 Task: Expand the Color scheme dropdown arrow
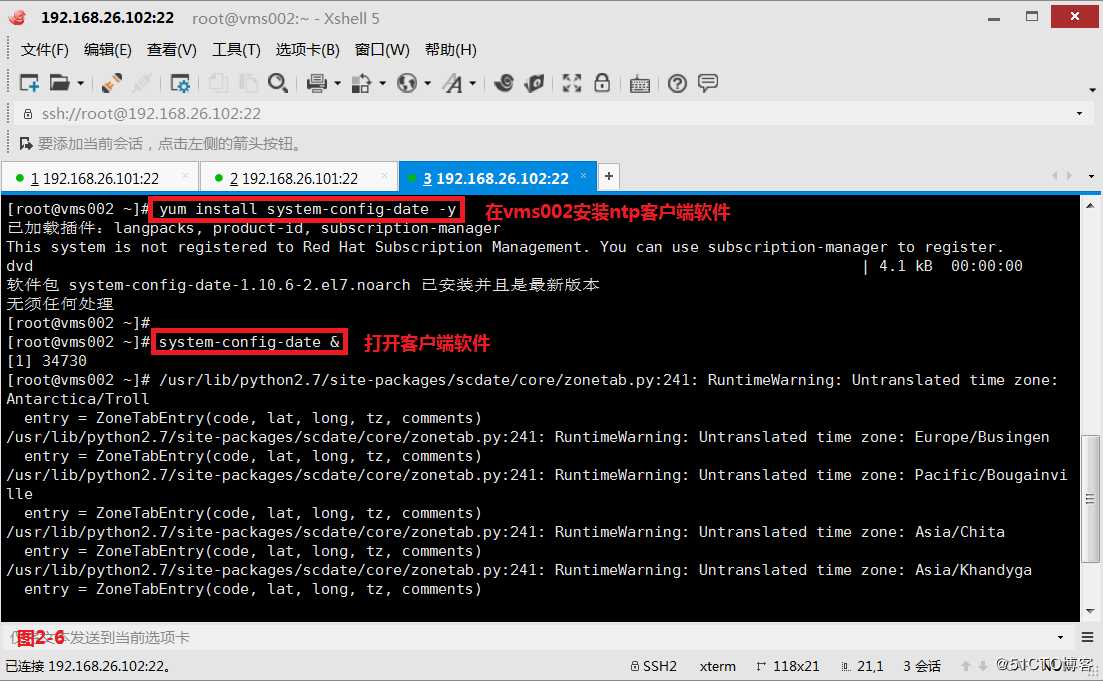[x=383, y=84]
